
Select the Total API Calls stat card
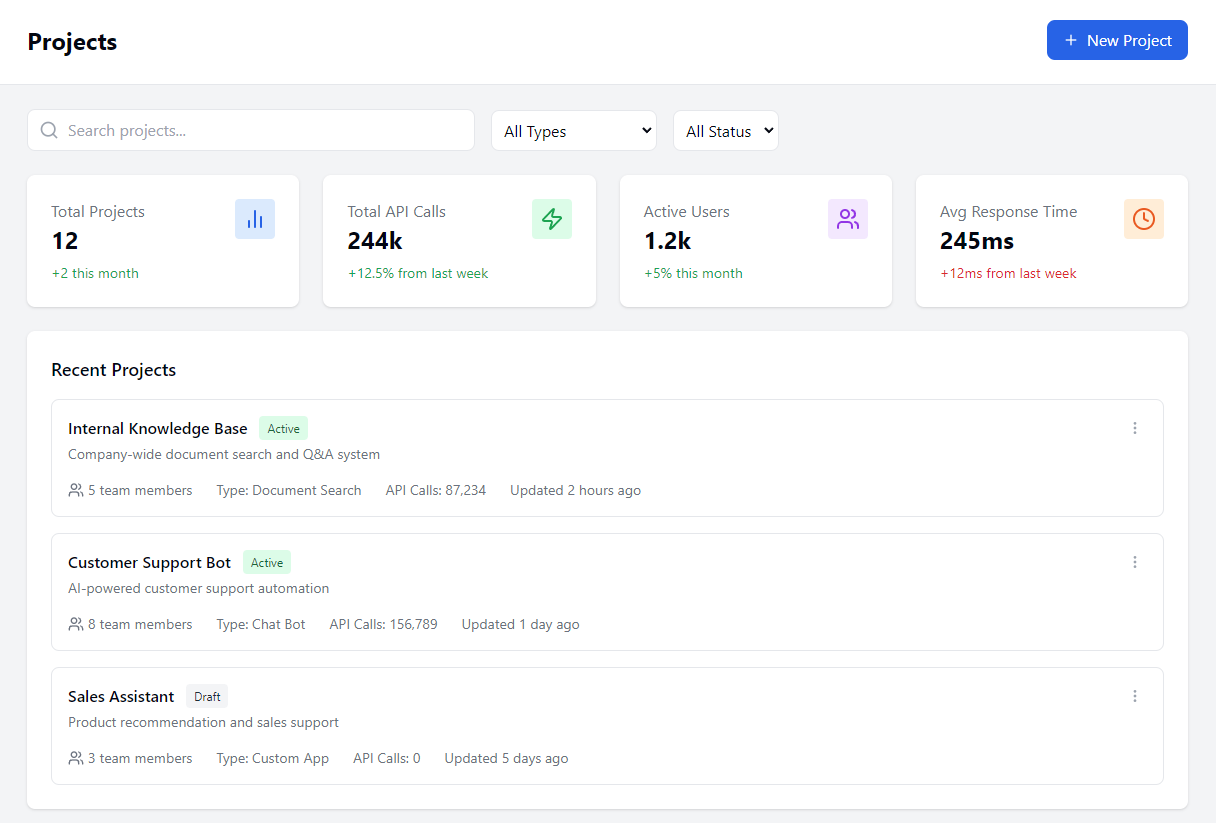[459, 241]
